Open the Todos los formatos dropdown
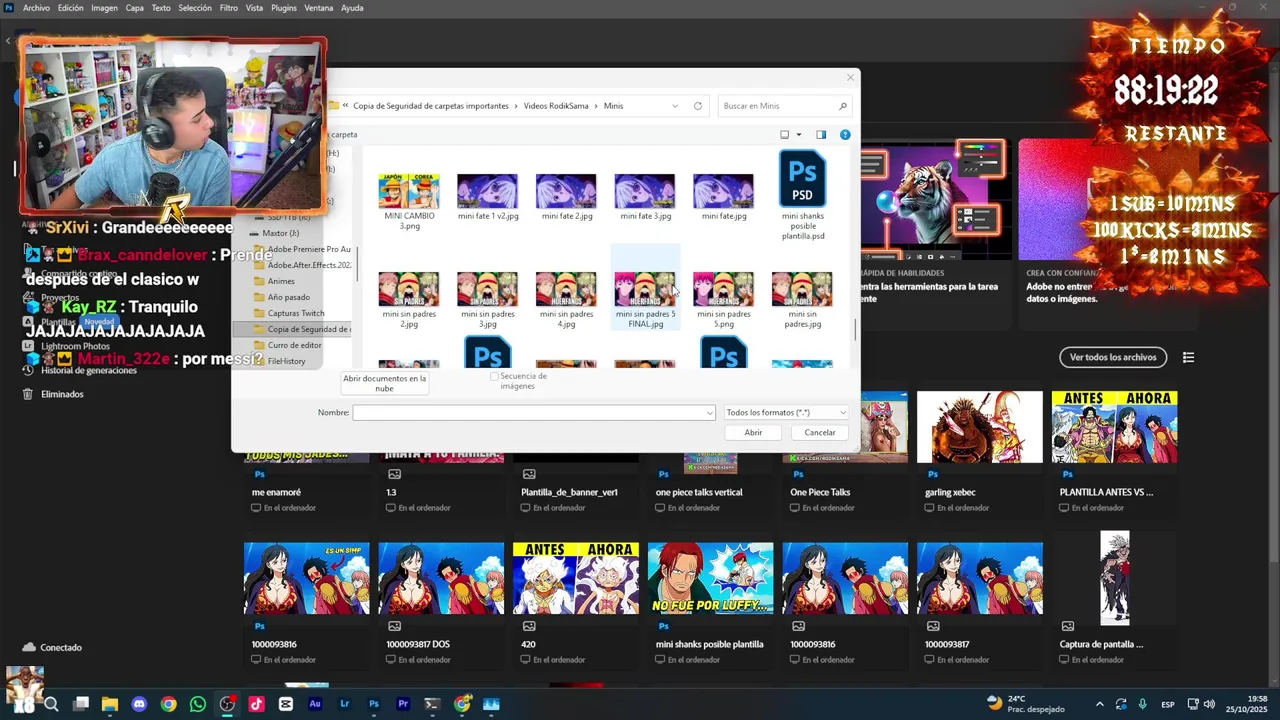Viewport: 1280px width, 720px height. coord(786,412)
